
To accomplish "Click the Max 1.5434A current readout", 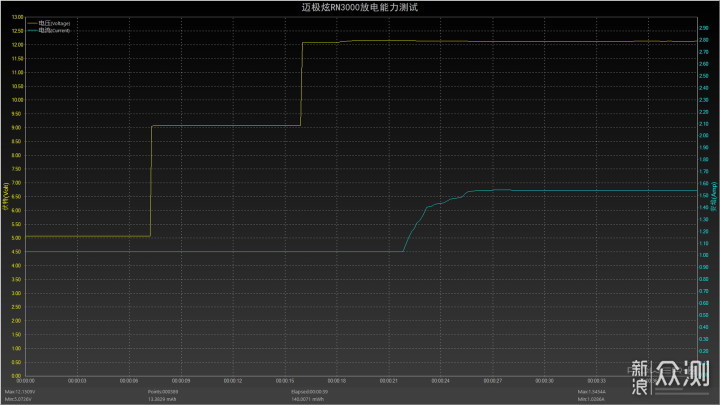I will click(x=591, y=392).
